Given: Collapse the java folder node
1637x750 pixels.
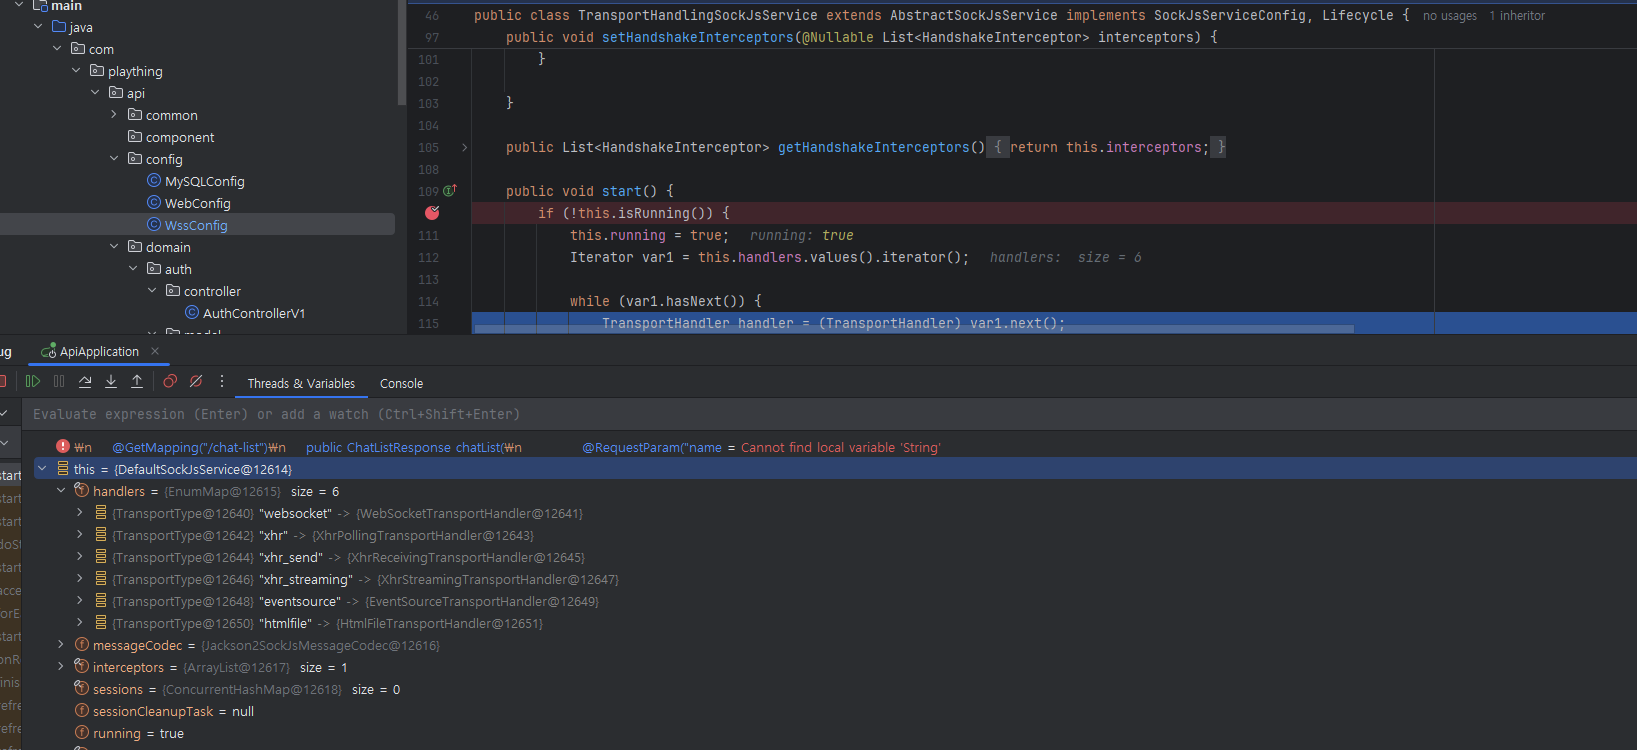Looking at the screenshot, I should [38, 27].
